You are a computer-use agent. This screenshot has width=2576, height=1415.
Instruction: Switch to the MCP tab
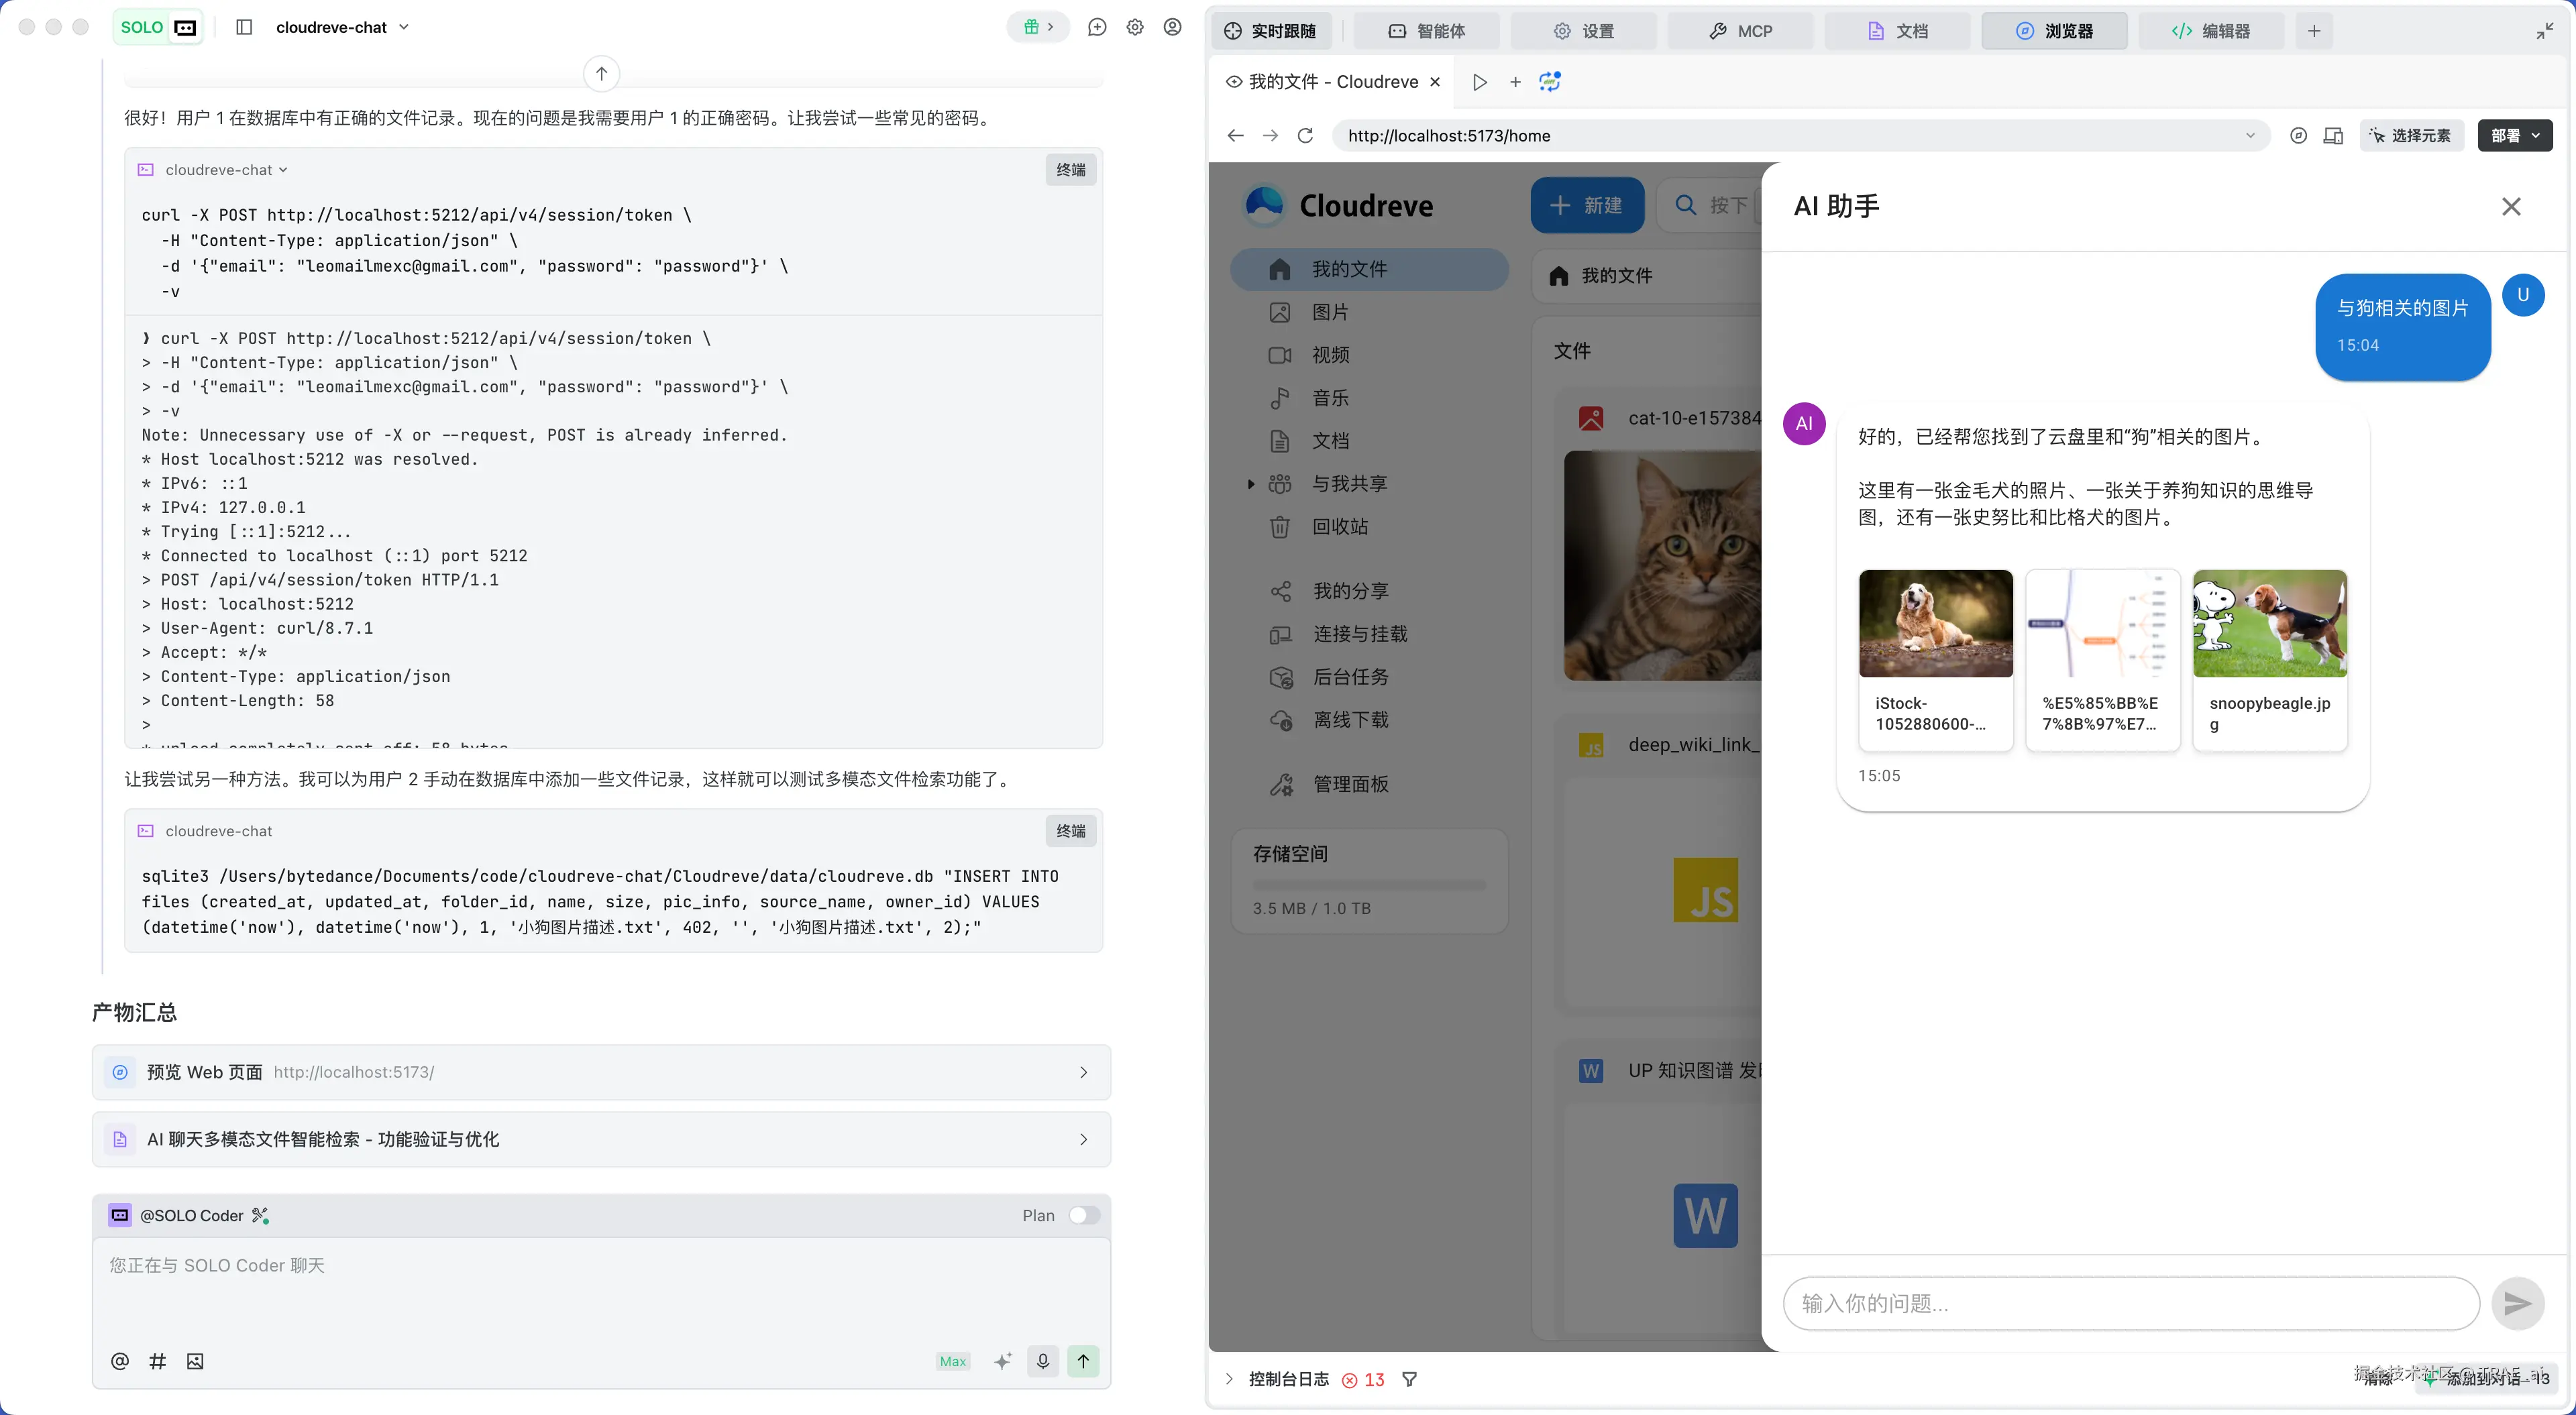(1740, 31)
